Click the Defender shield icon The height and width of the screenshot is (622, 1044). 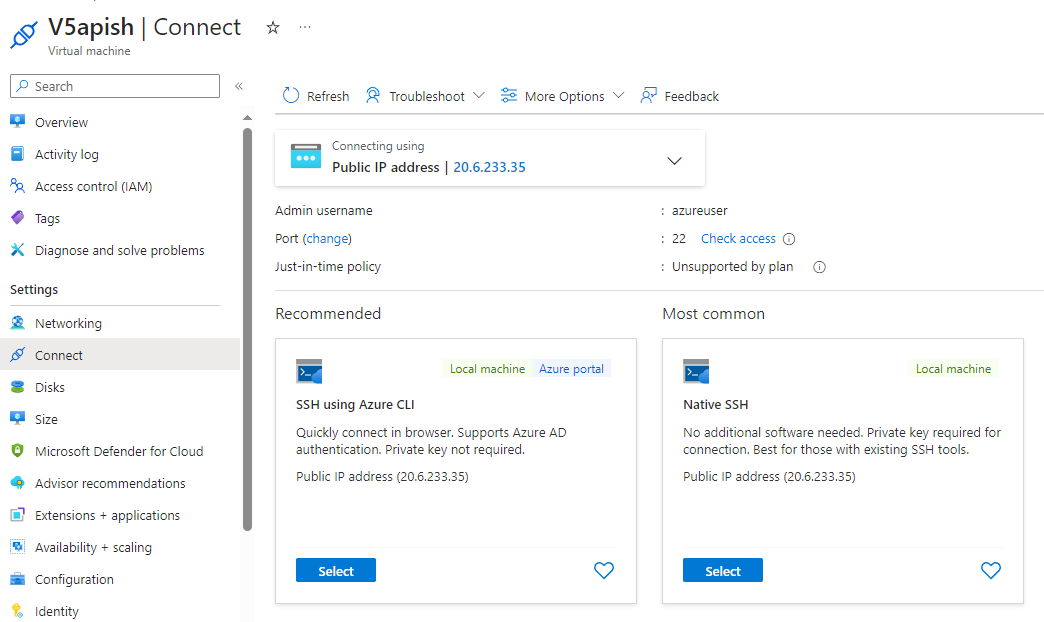point(17,451)
